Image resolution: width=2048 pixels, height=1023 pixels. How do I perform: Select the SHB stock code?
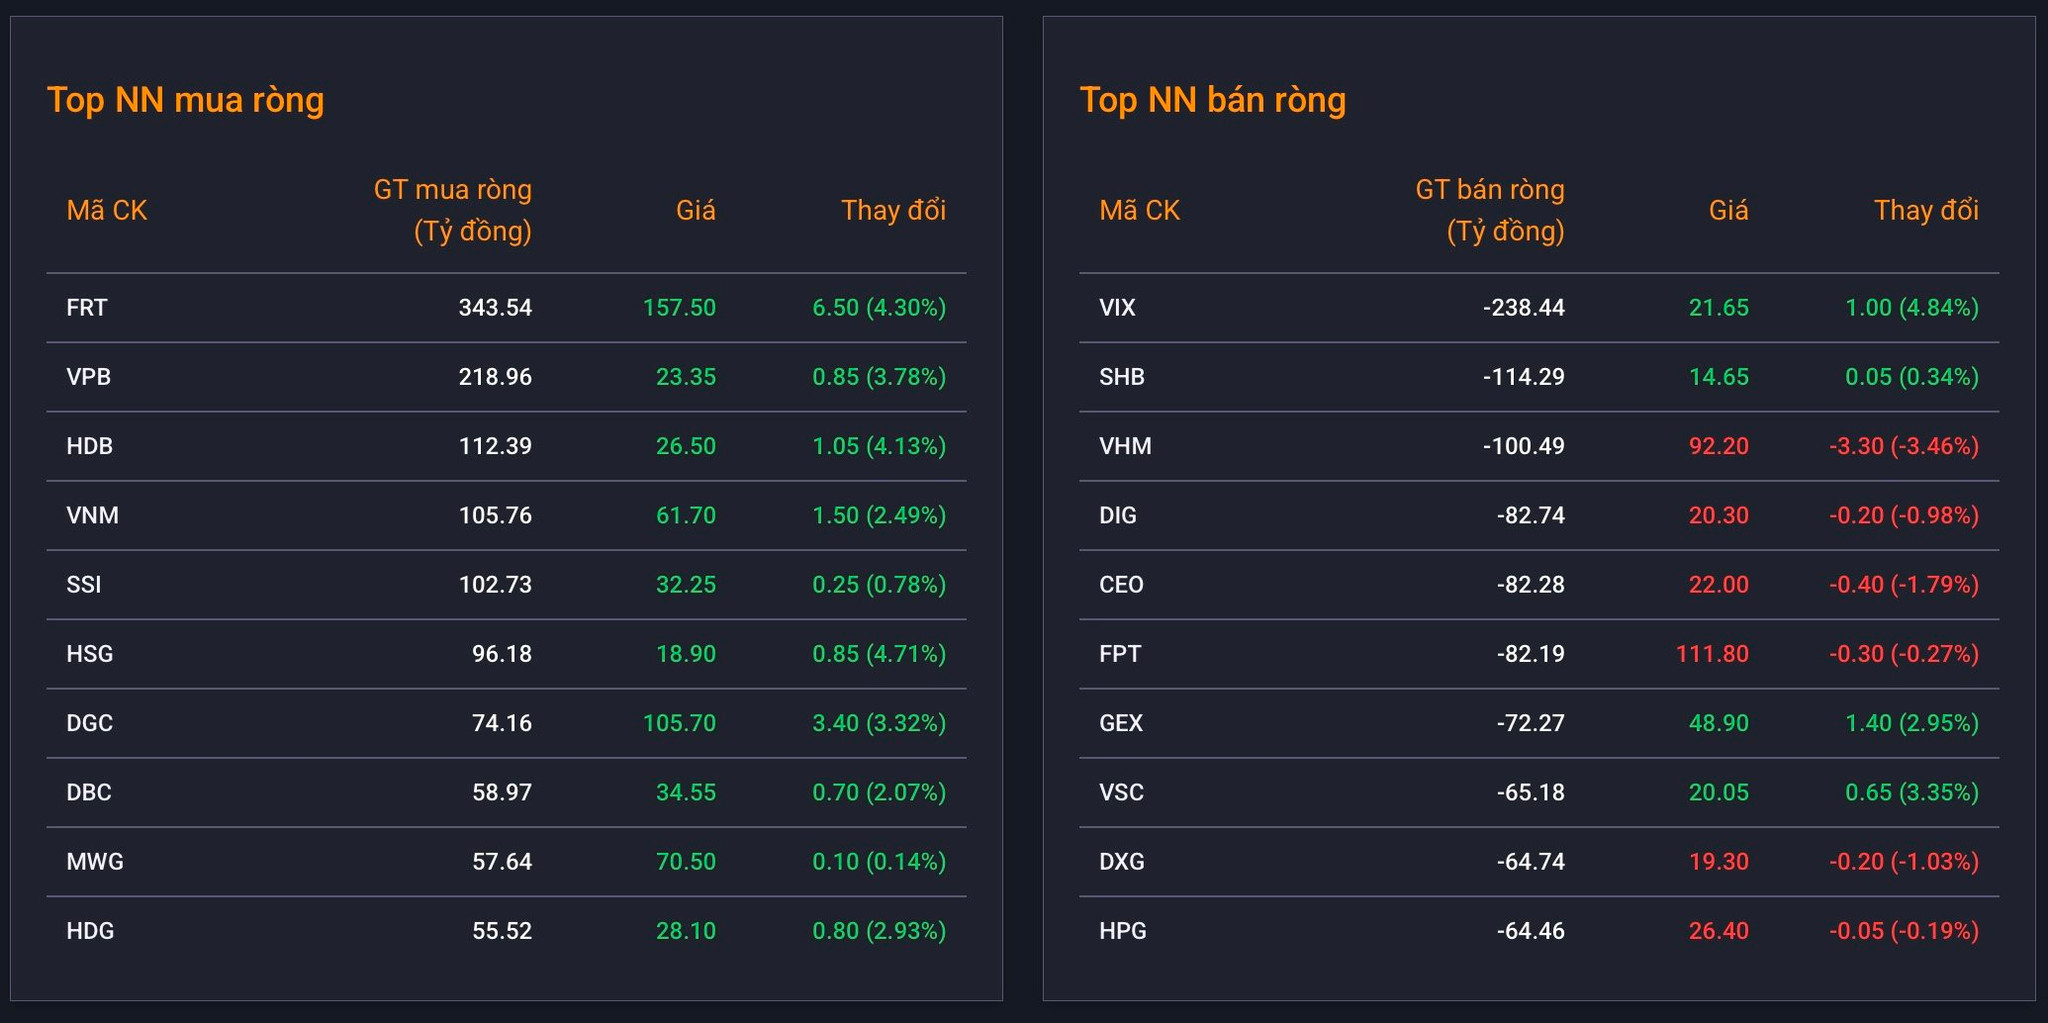(1122, 377)
